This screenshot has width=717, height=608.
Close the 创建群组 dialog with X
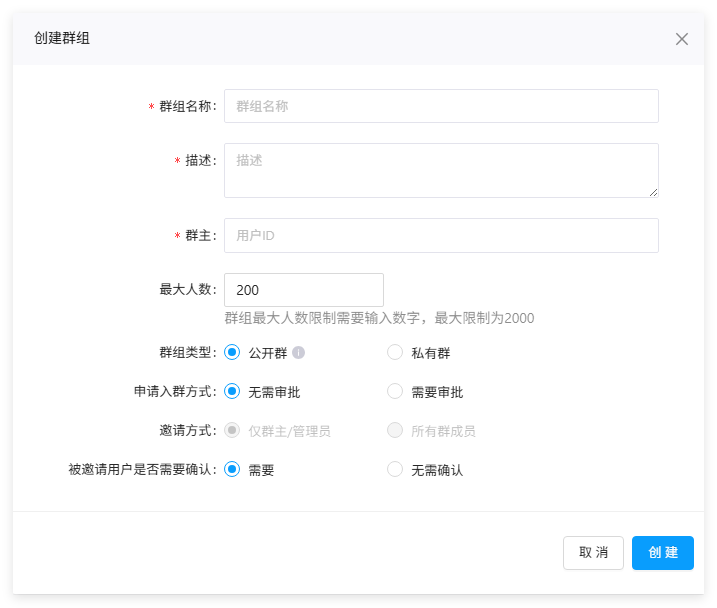pos(682,39)
